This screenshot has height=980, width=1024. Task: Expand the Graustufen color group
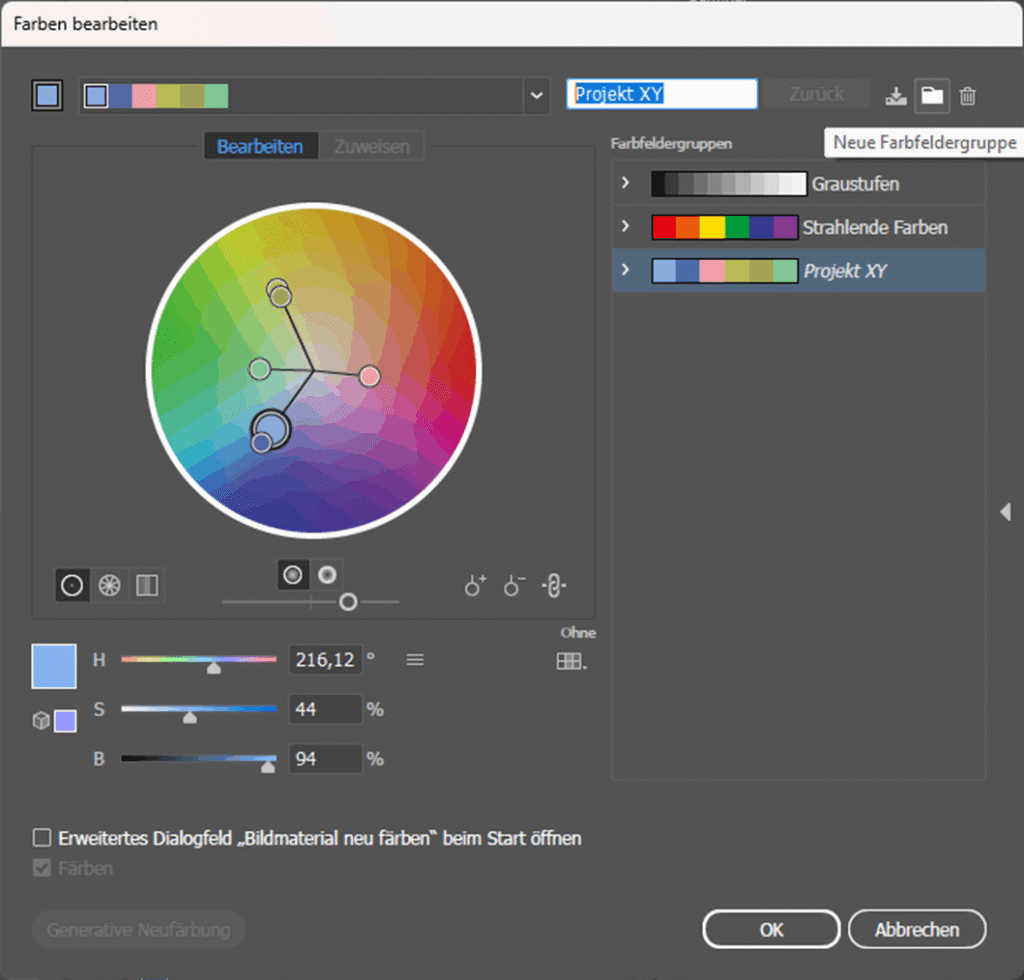[x=626, y=184]
